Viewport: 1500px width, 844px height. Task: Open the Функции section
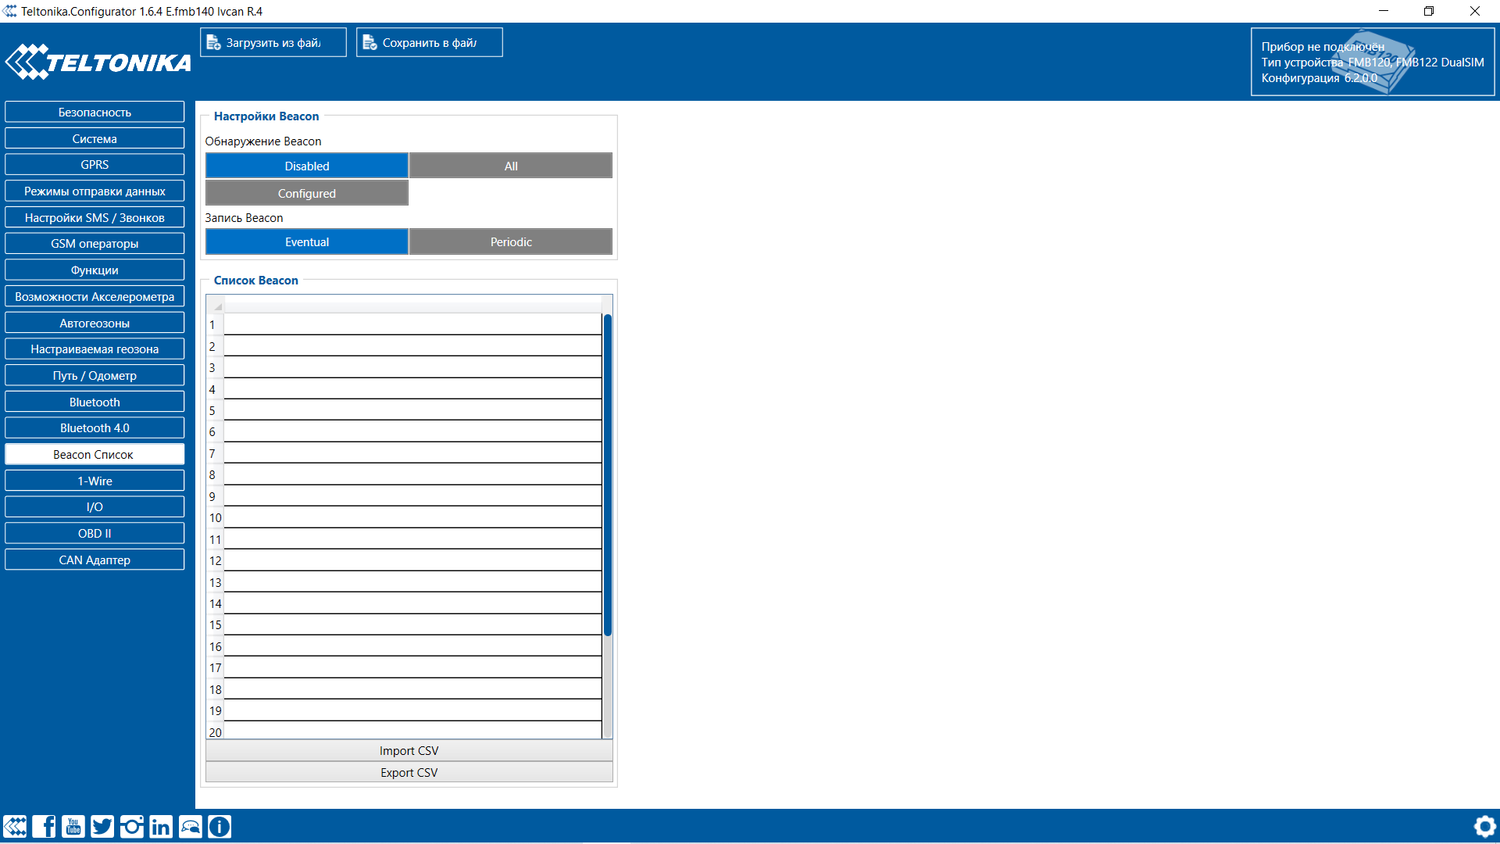coord(95,270)
